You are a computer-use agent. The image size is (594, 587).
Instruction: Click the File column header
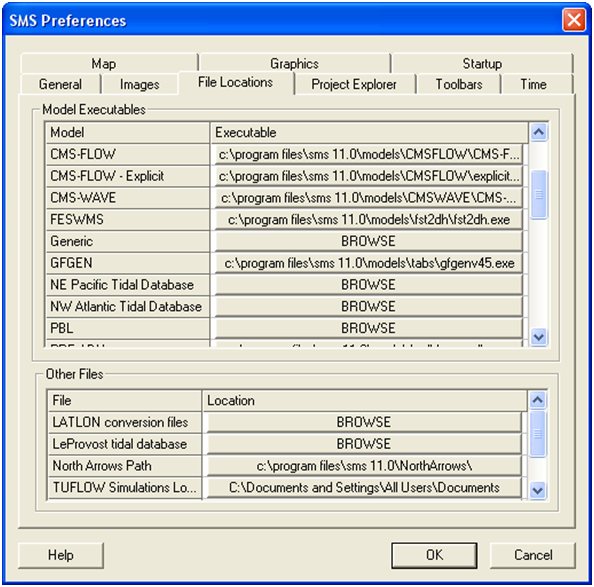point(125,400)
